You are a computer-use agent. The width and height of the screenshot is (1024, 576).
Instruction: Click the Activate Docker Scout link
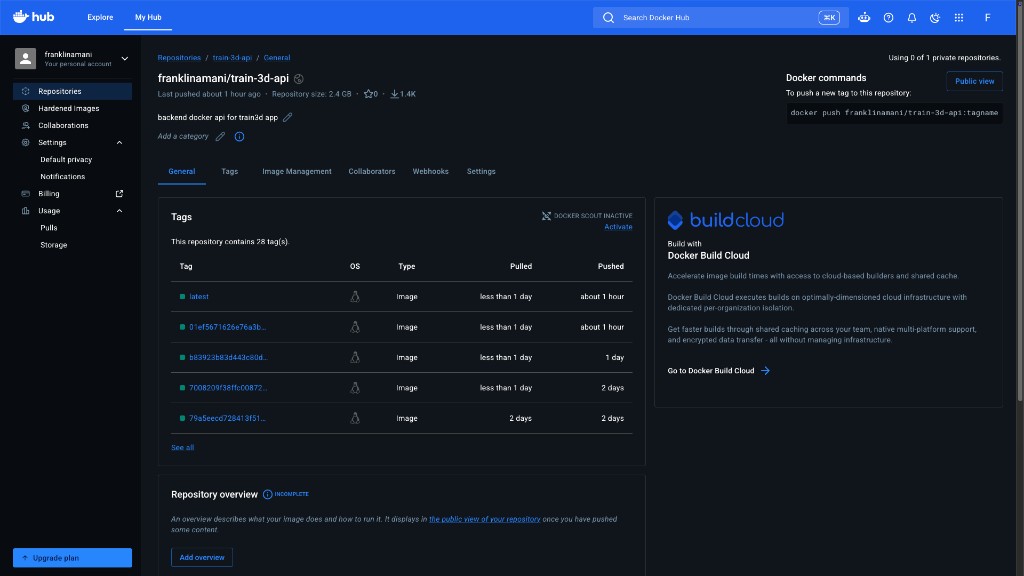pos(618,227)
